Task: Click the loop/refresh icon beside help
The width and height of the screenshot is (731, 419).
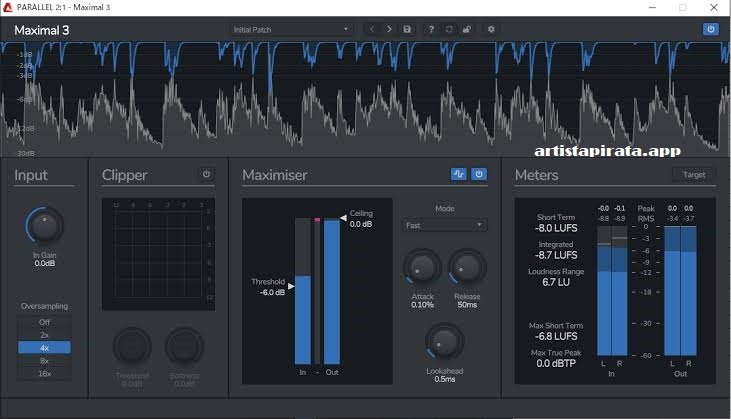Action: click(x=449, y=29)
